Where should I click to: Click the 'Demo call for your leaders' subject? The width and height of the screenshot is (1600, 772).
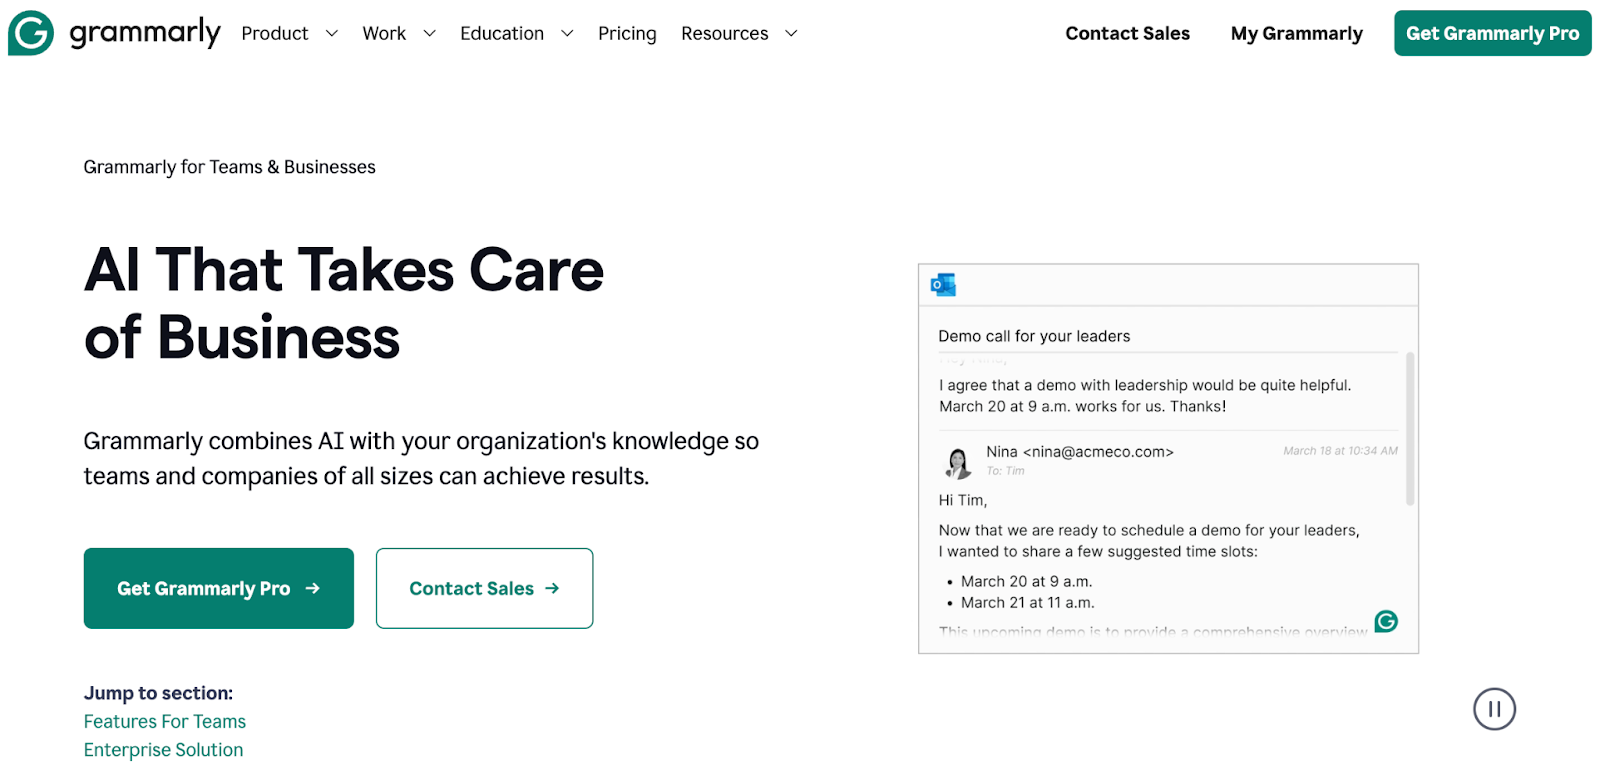(x=1034, y=336)
